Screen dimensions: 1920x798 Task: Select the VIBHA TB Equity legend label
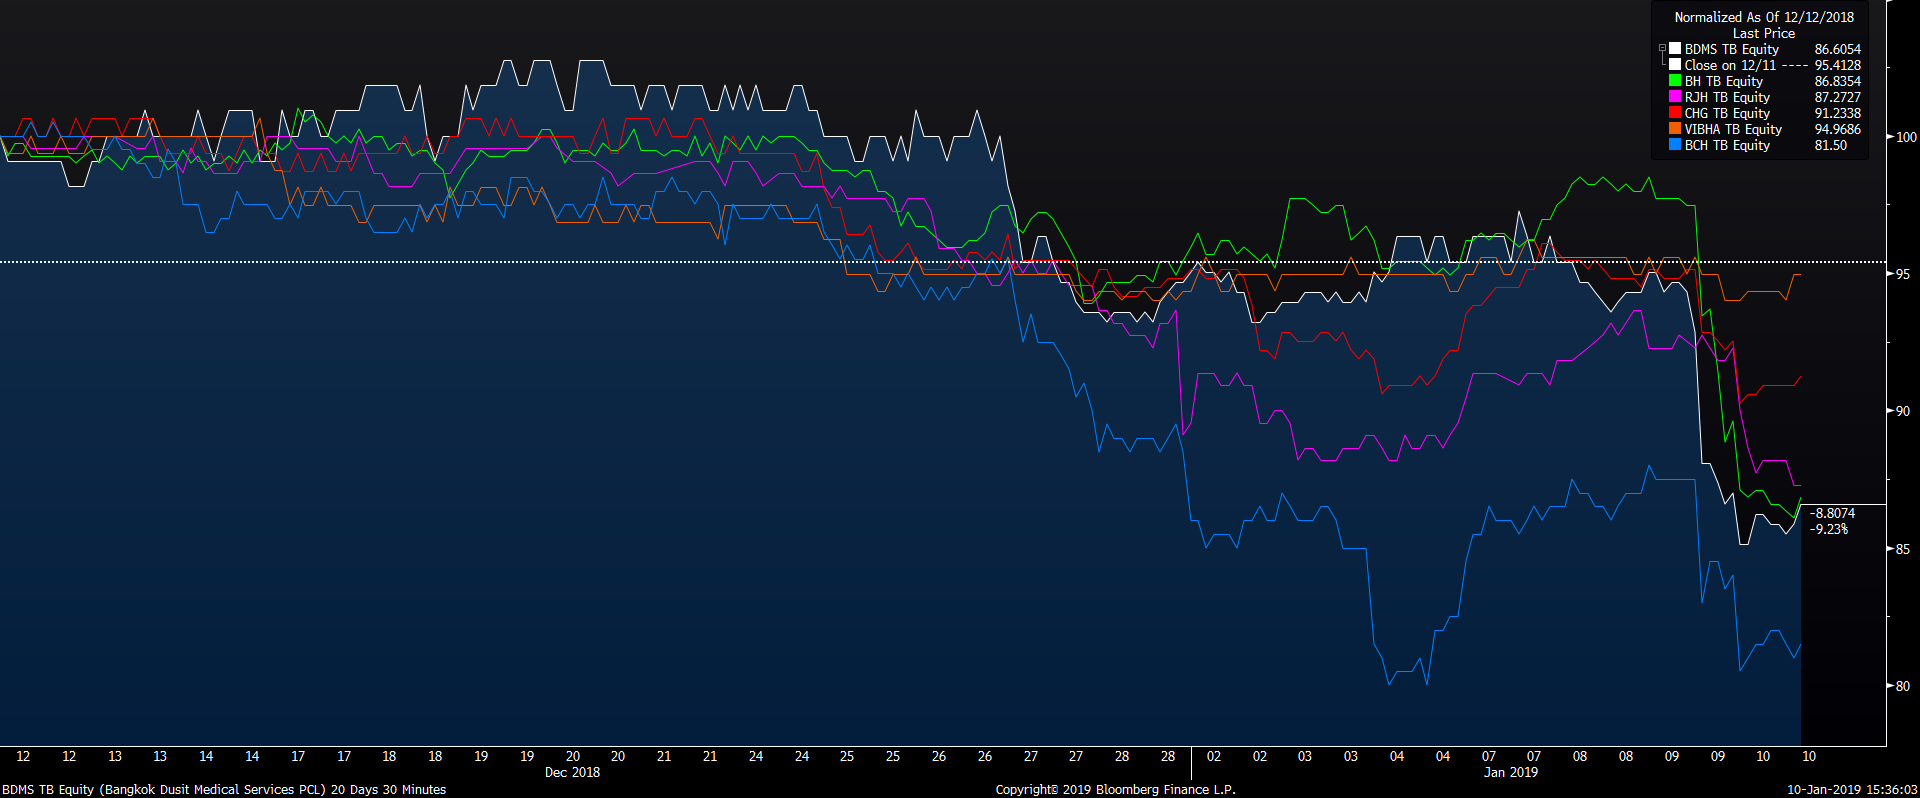[1733, 129]
